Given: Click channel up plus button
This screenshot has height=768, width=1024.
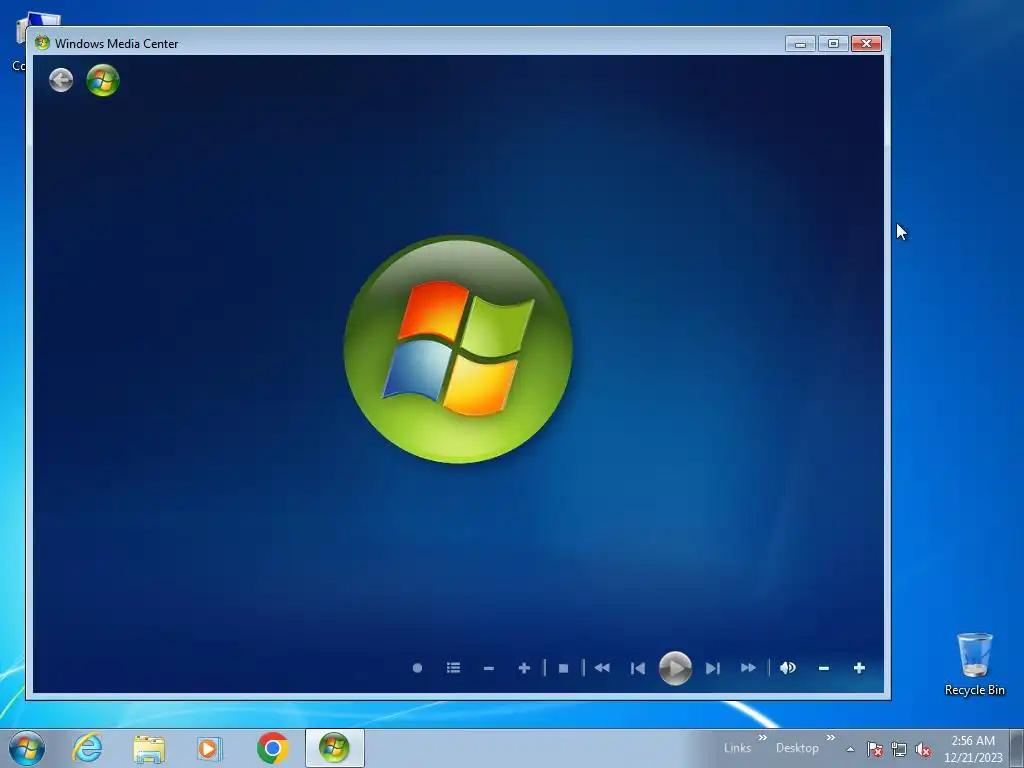Looking at the screenshot, I should [524, 668].
